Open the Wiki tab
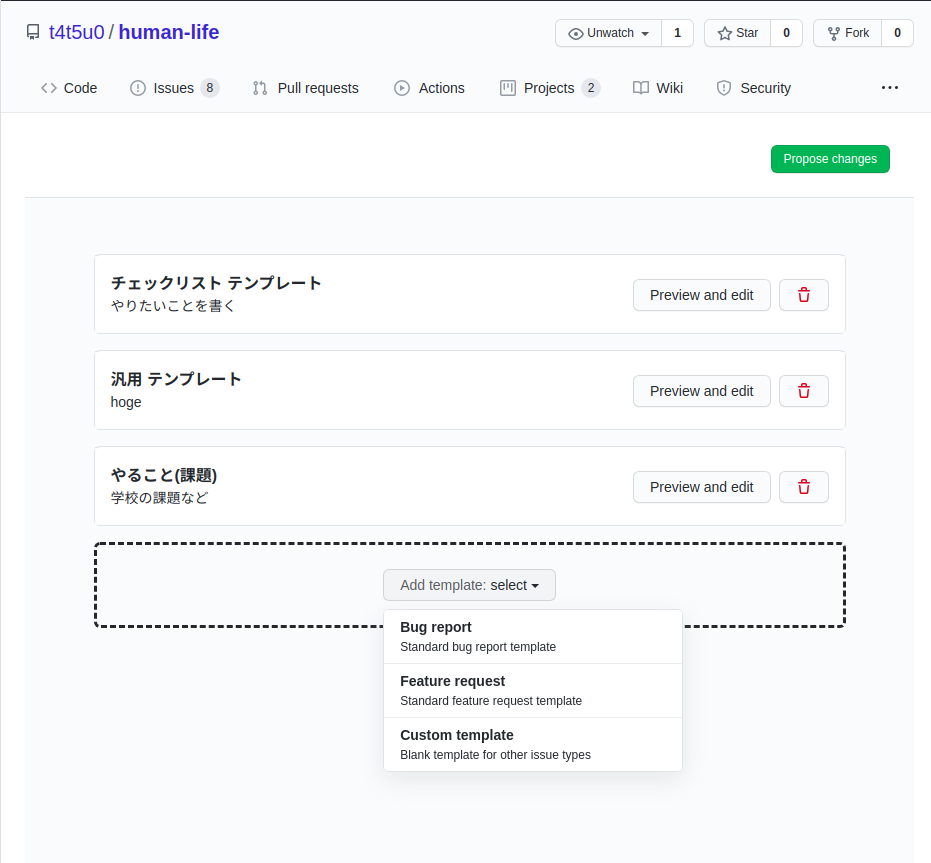The image size is (931, 863). tap(658, 88)
